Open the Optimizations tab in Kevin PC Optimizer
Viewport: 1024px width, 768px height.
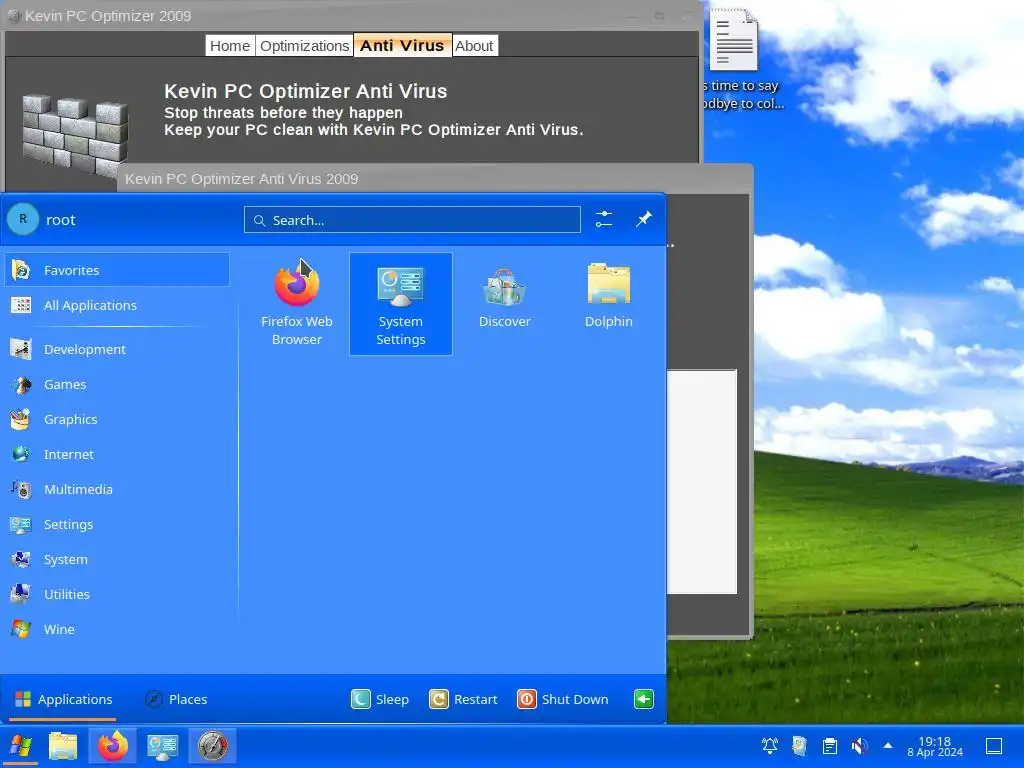(x=304, y=46)
